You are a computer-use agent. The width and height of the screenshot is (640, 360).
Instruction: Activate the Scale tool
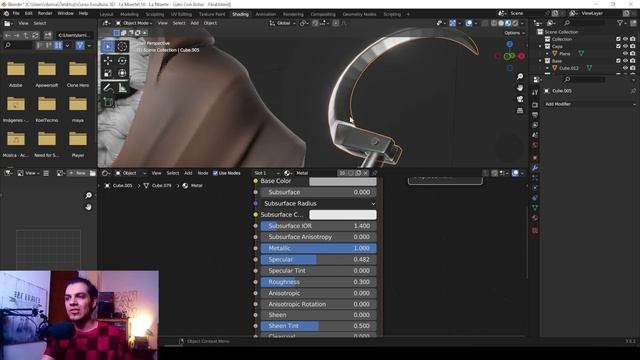[x=108, y=73]
